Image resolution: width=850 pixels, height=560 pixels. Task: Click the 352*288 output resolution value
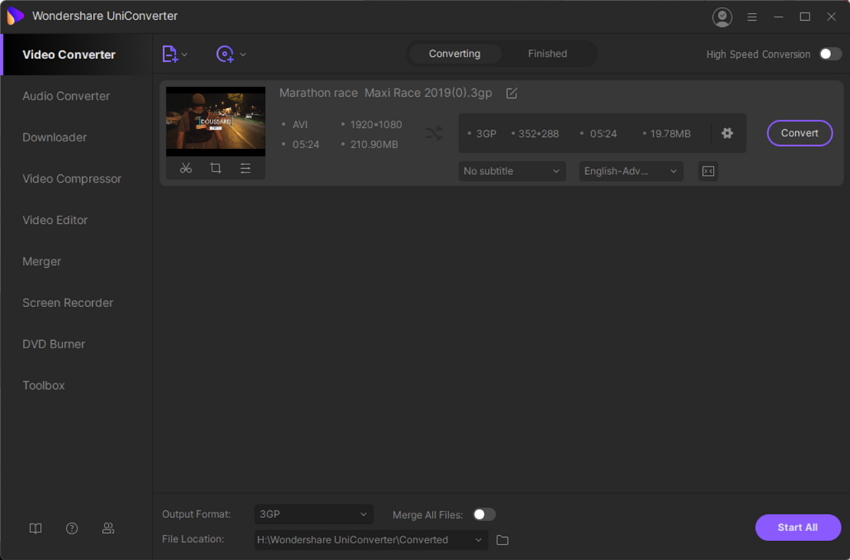[x=538, y=134]
